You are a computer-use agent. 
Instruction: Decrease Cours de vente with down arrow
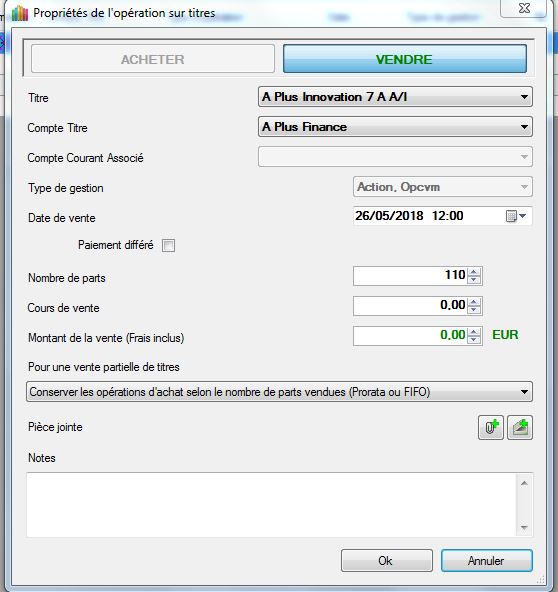coord(474,310)
